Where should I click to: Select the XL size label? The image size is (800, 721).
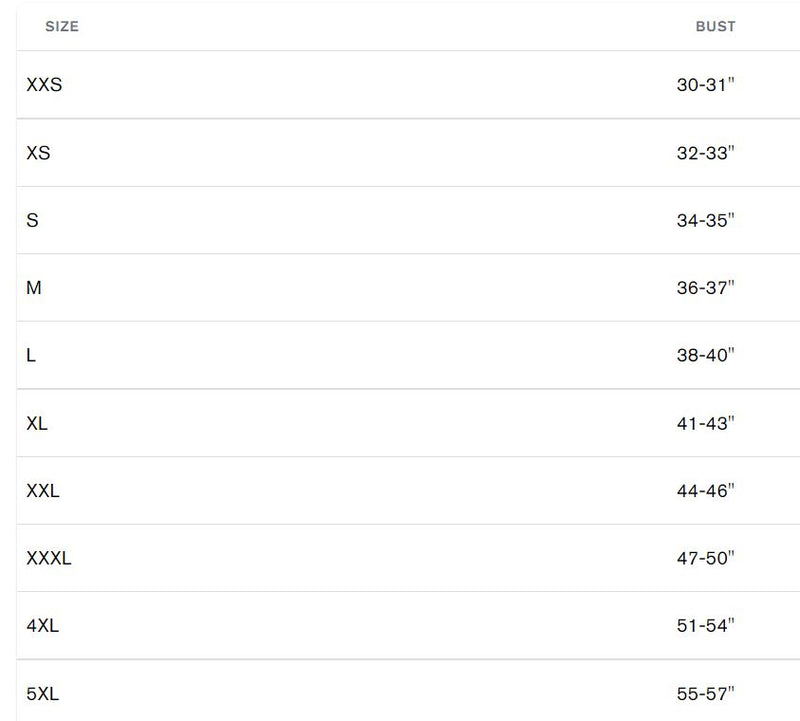[37, 423]
